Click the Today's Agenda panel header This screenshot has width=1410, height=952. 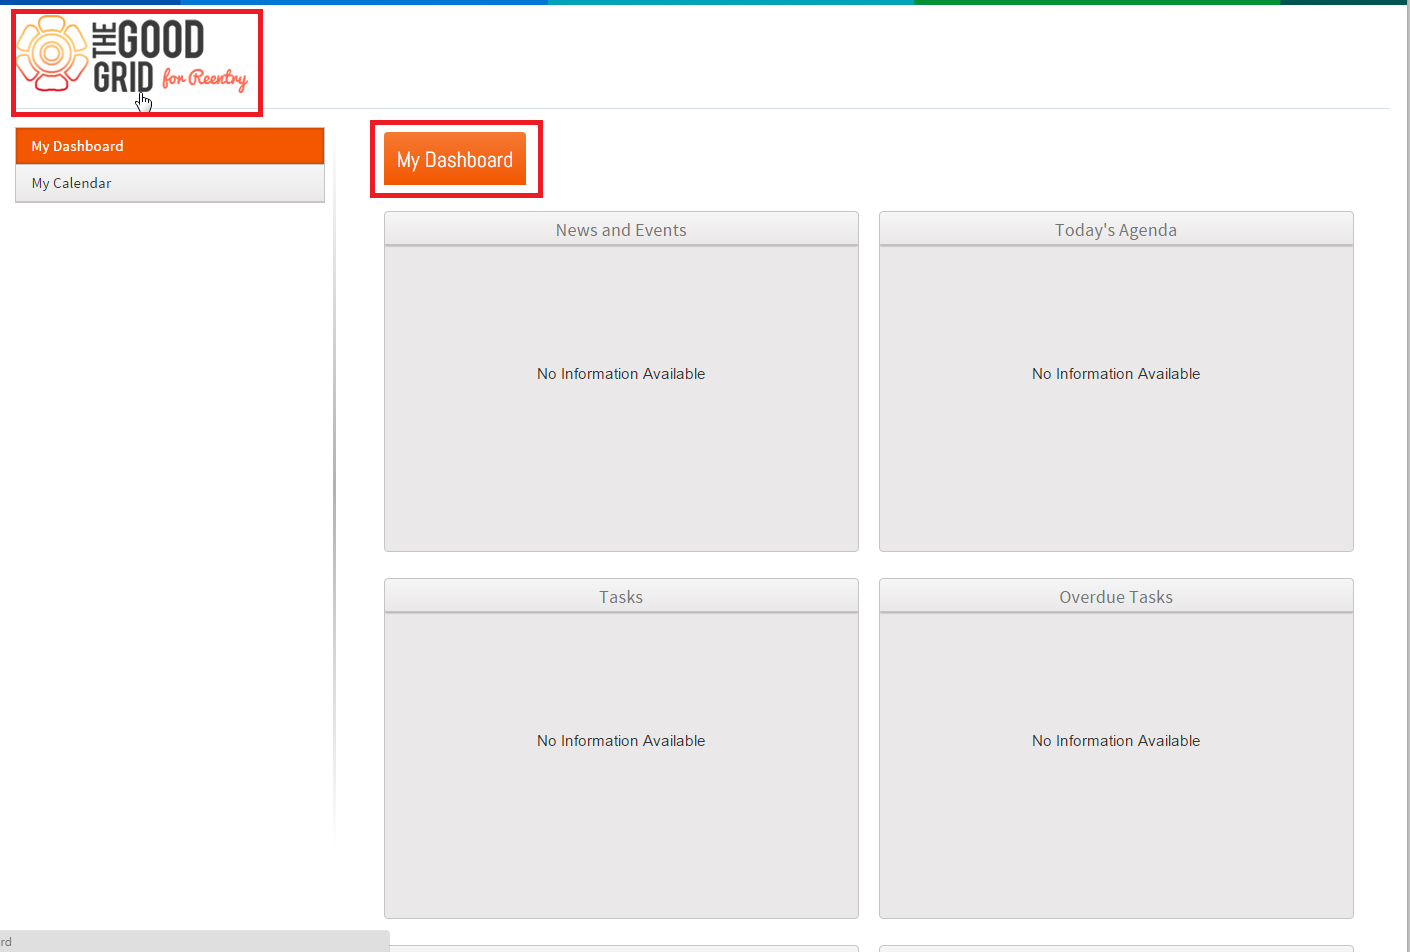pyautogui.click(x=1116, y=229)
